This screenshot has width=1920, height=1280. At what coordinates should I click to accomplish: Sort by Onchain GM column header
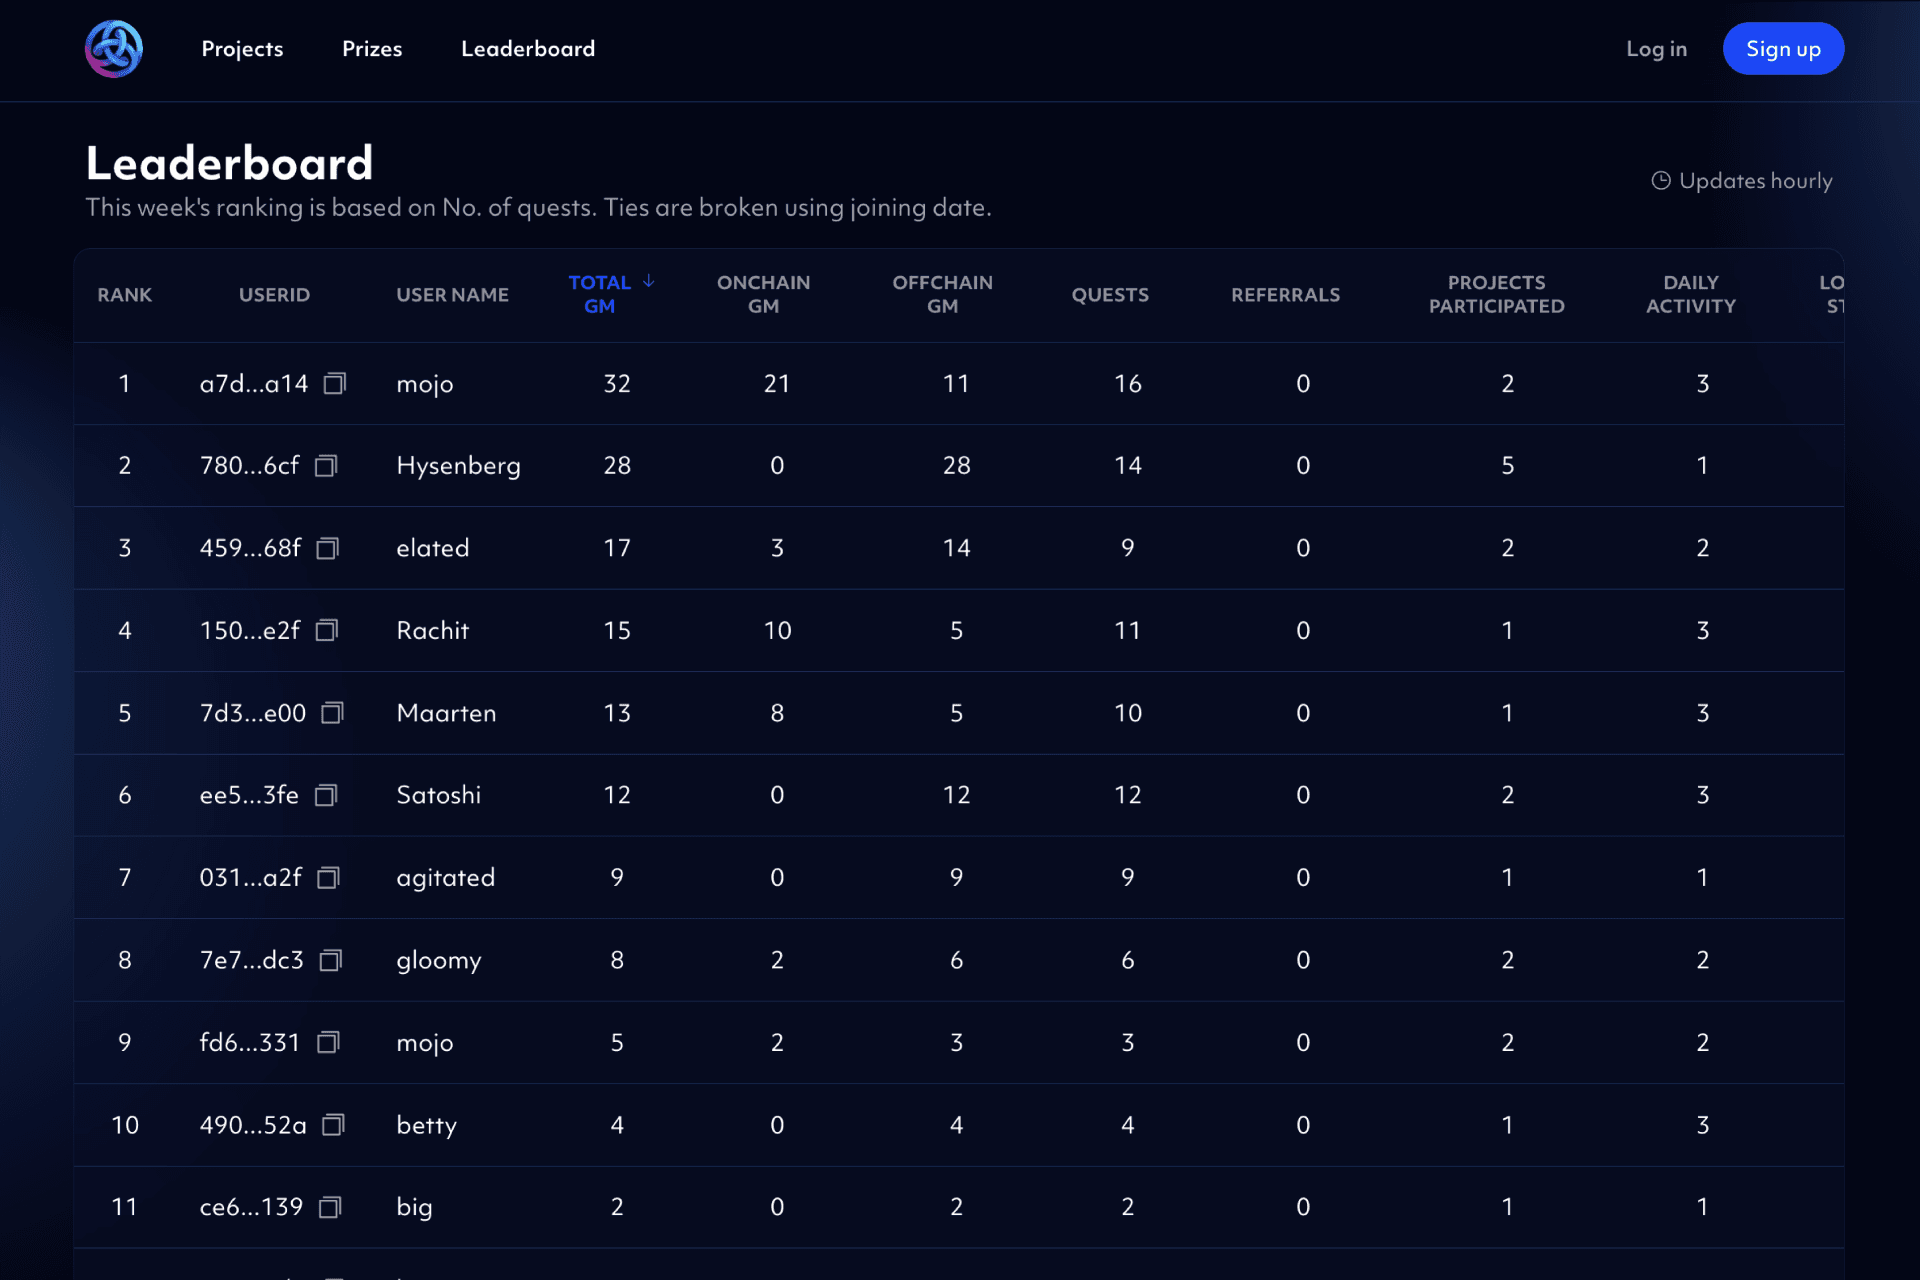pos(764,294)
